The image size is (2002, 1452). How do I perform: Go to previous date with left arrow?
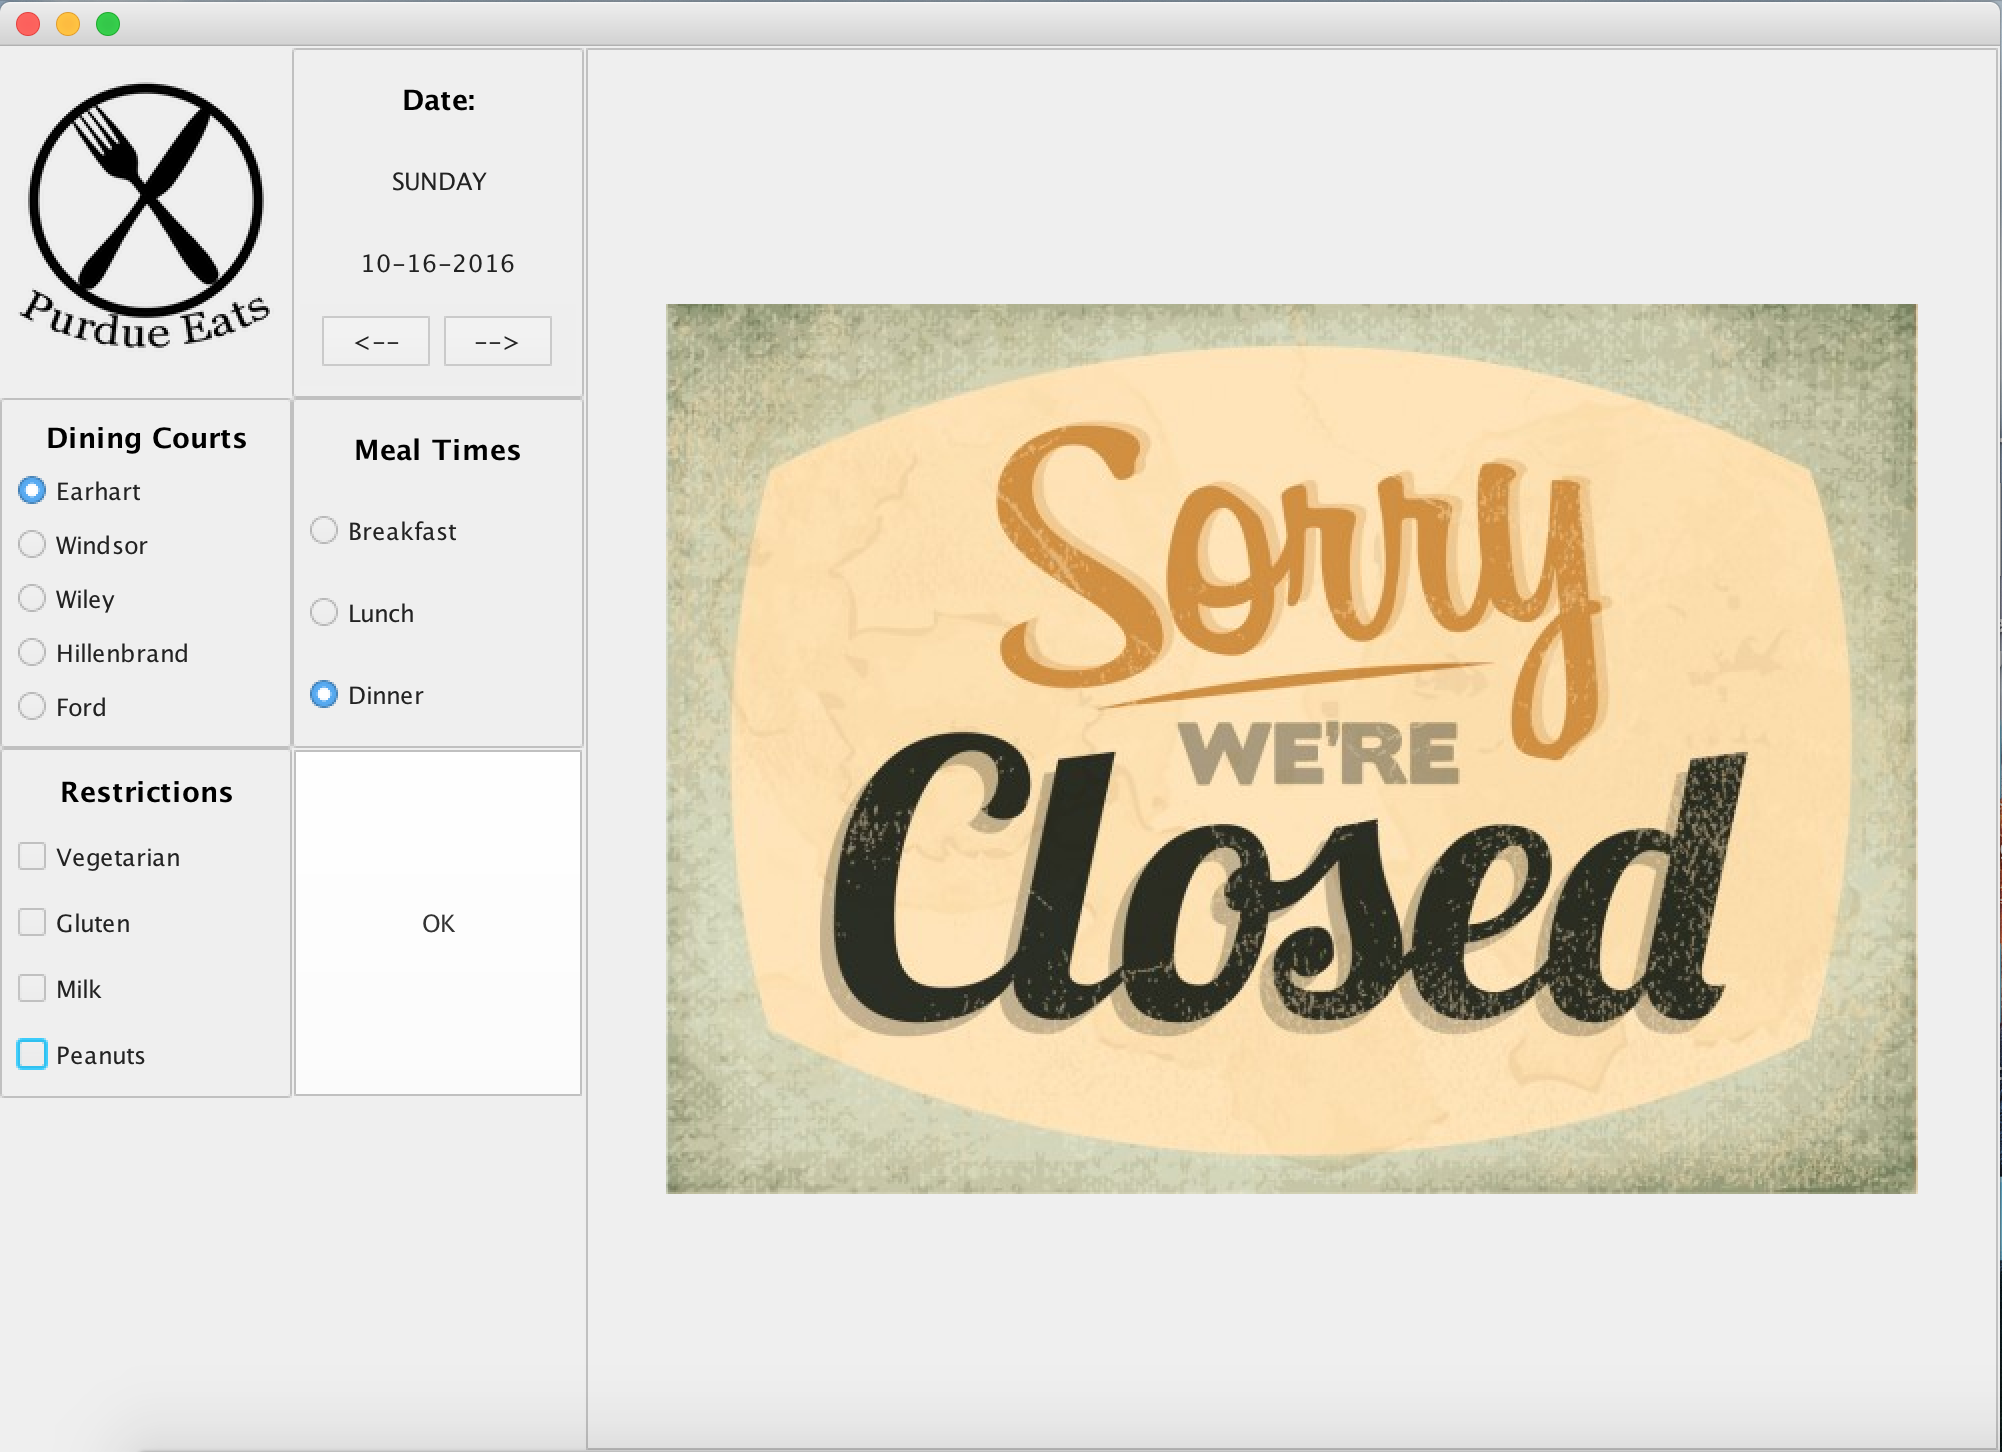point(376,342)
